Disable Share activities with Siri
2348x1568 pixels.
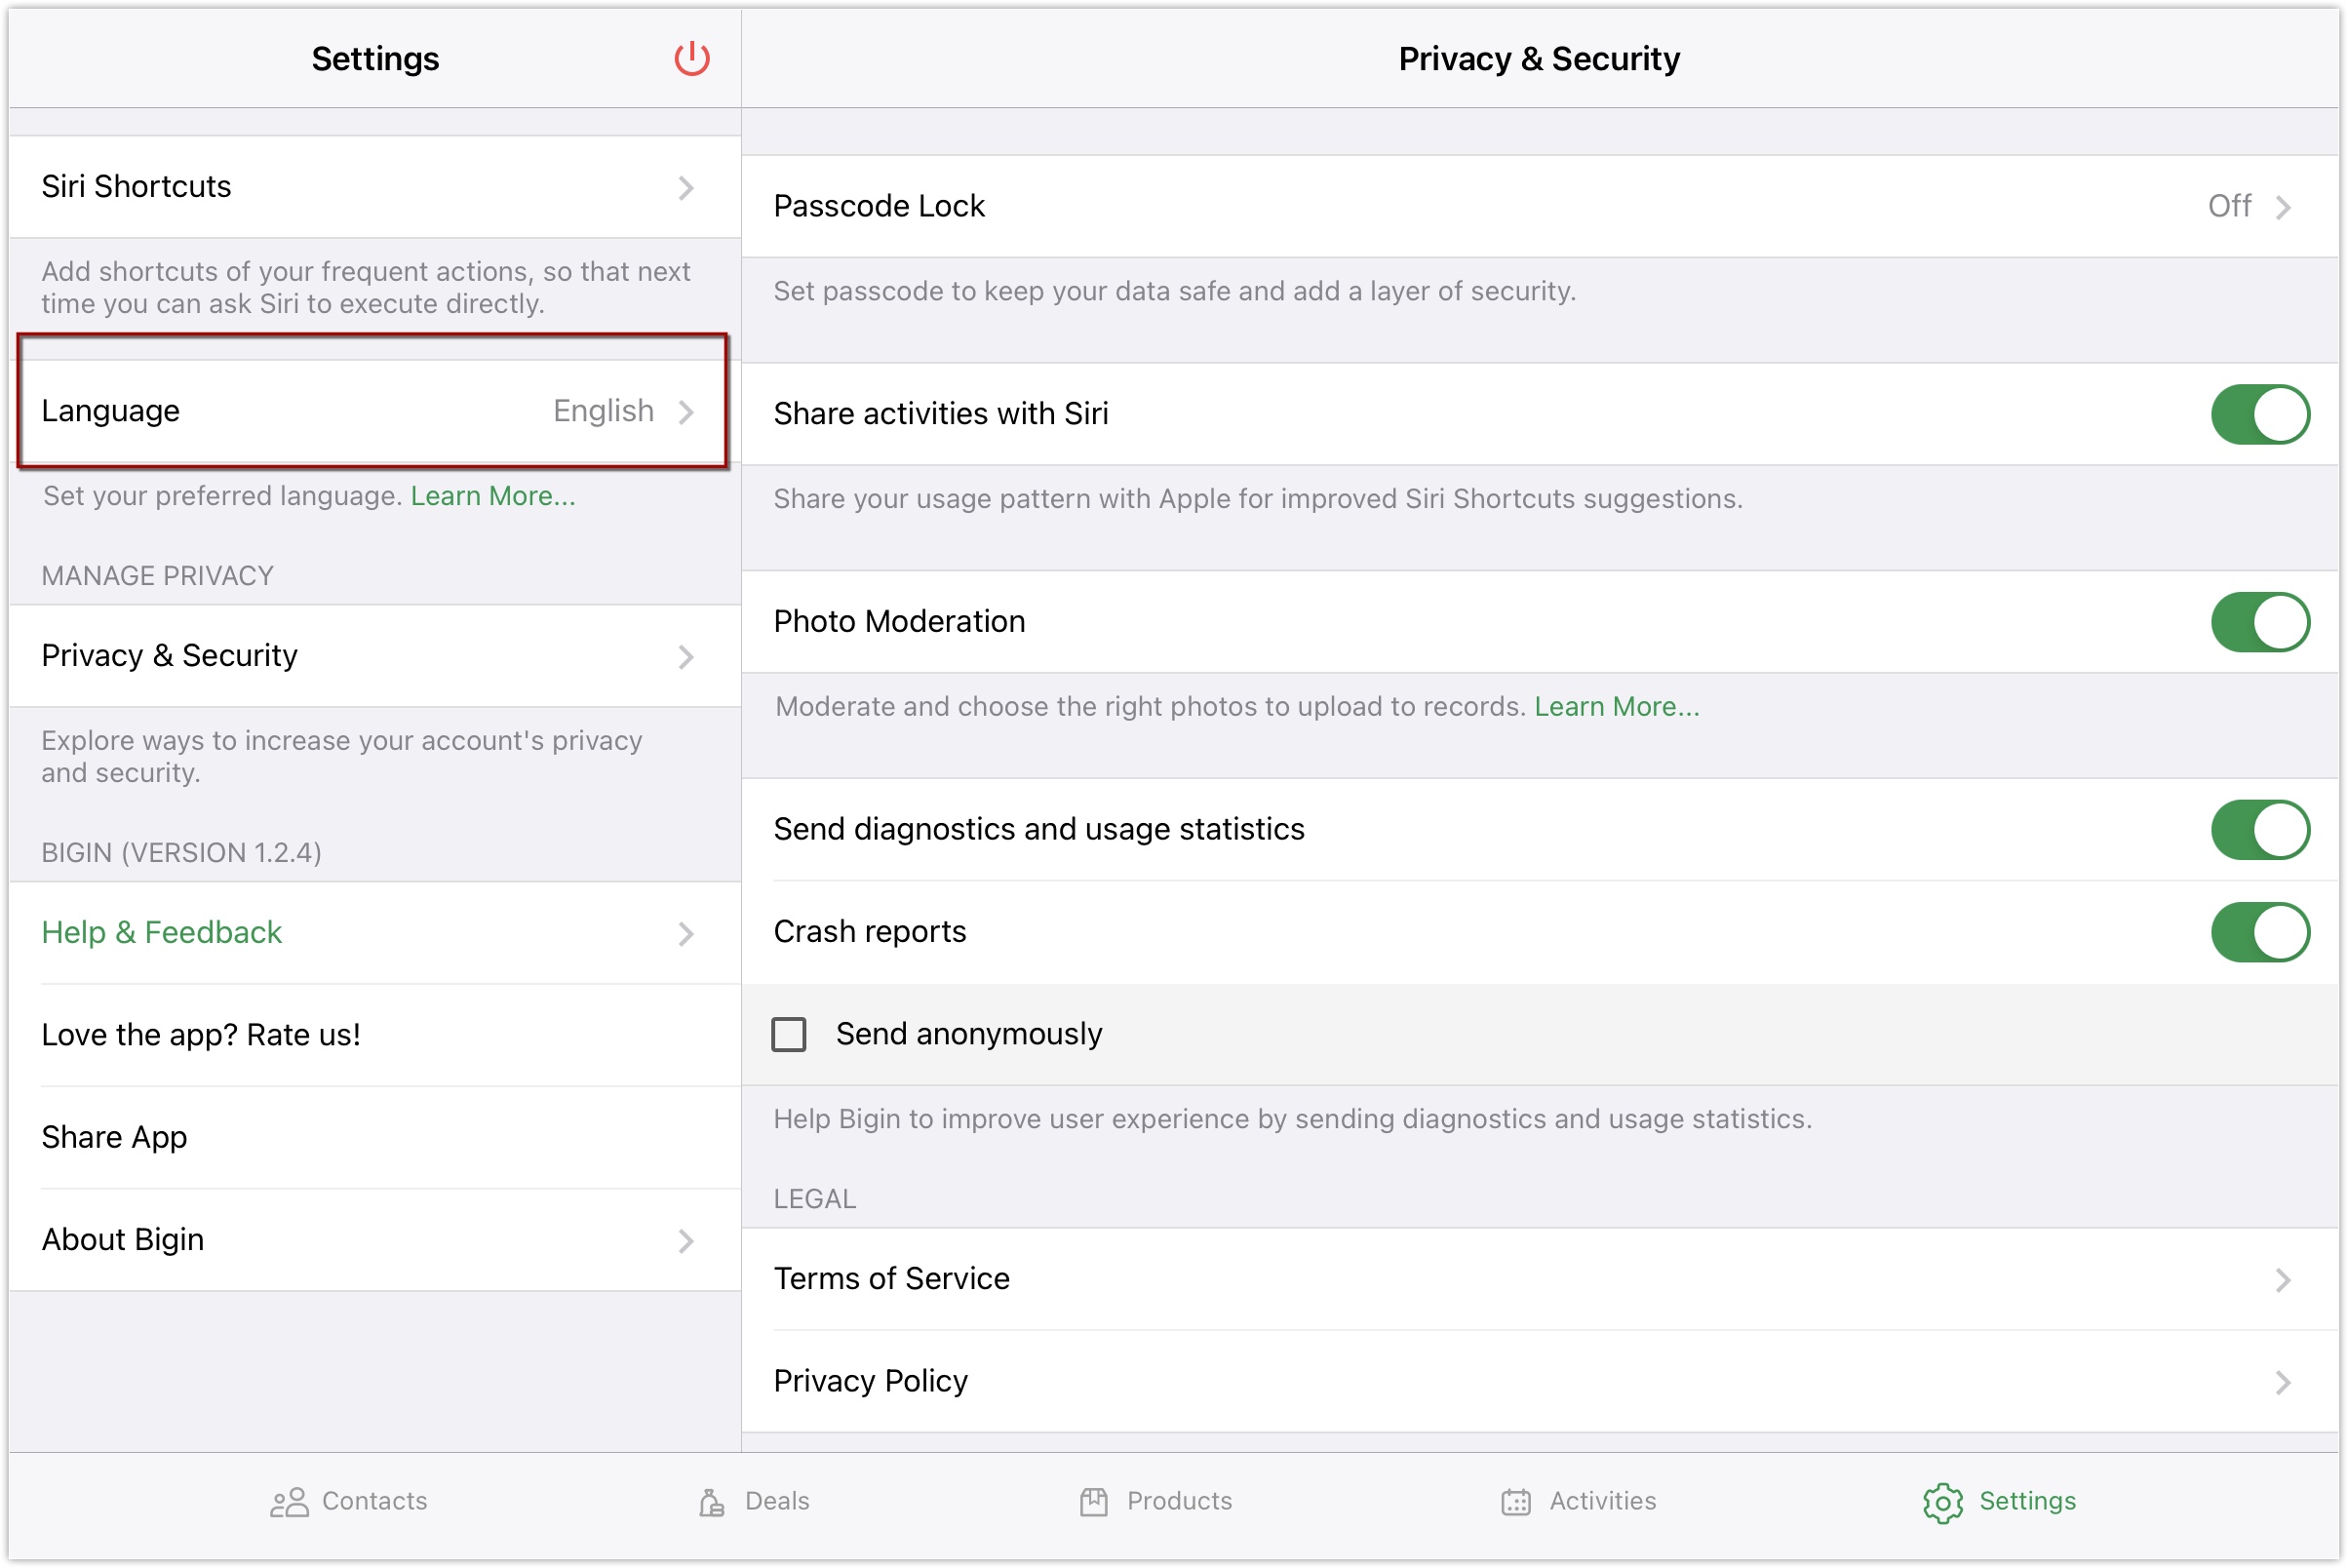coord(2259,414)
